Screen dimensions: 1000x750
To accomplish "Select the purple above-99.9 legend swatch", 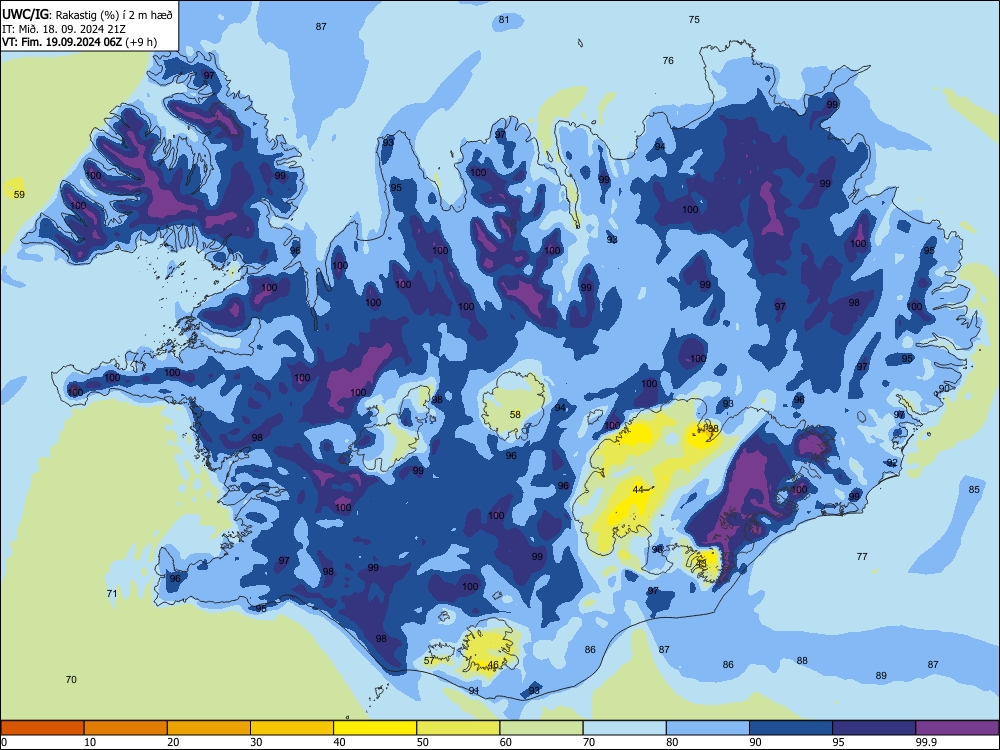I will click(x=957, y=728).
